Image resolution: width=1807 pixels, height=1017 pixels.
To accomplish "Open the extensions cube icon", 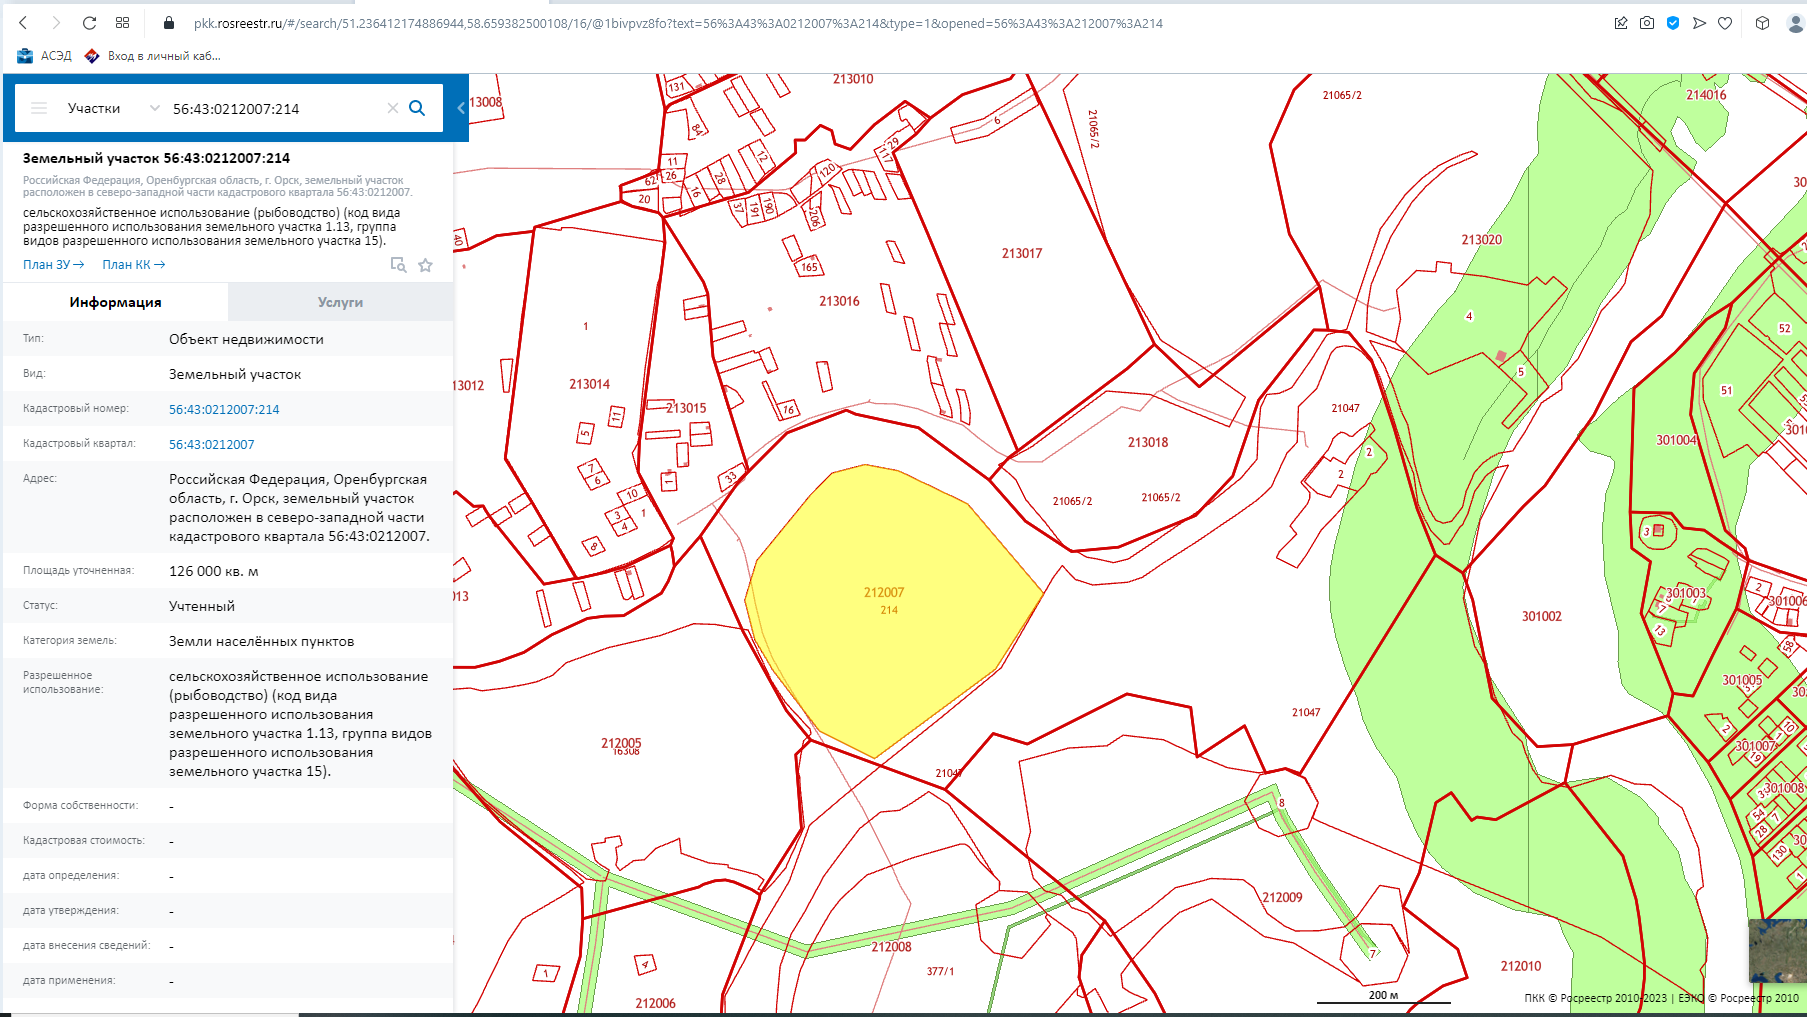I will [1762, 23].
